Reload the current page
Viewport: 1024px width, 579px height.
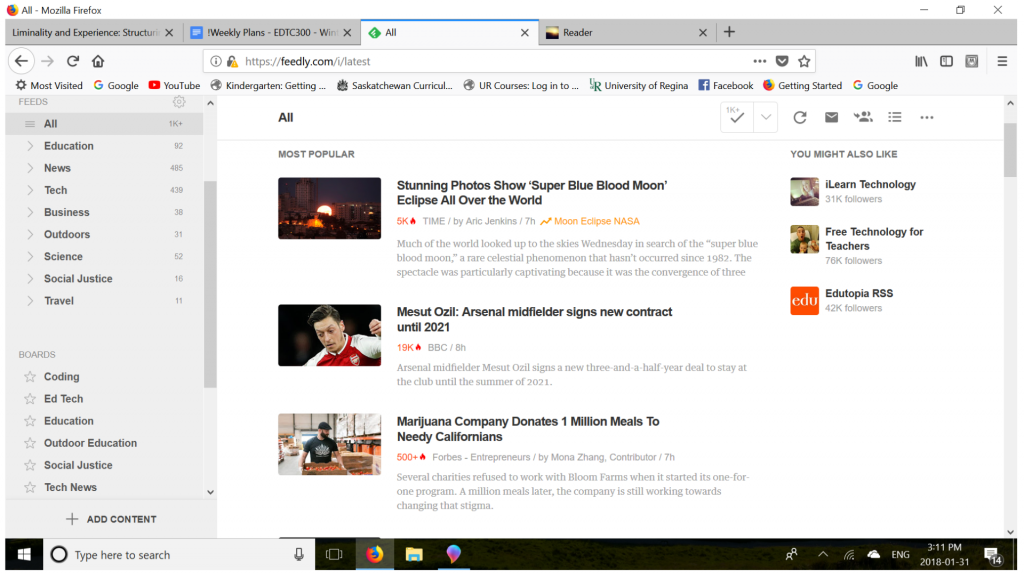click(72, 61)
